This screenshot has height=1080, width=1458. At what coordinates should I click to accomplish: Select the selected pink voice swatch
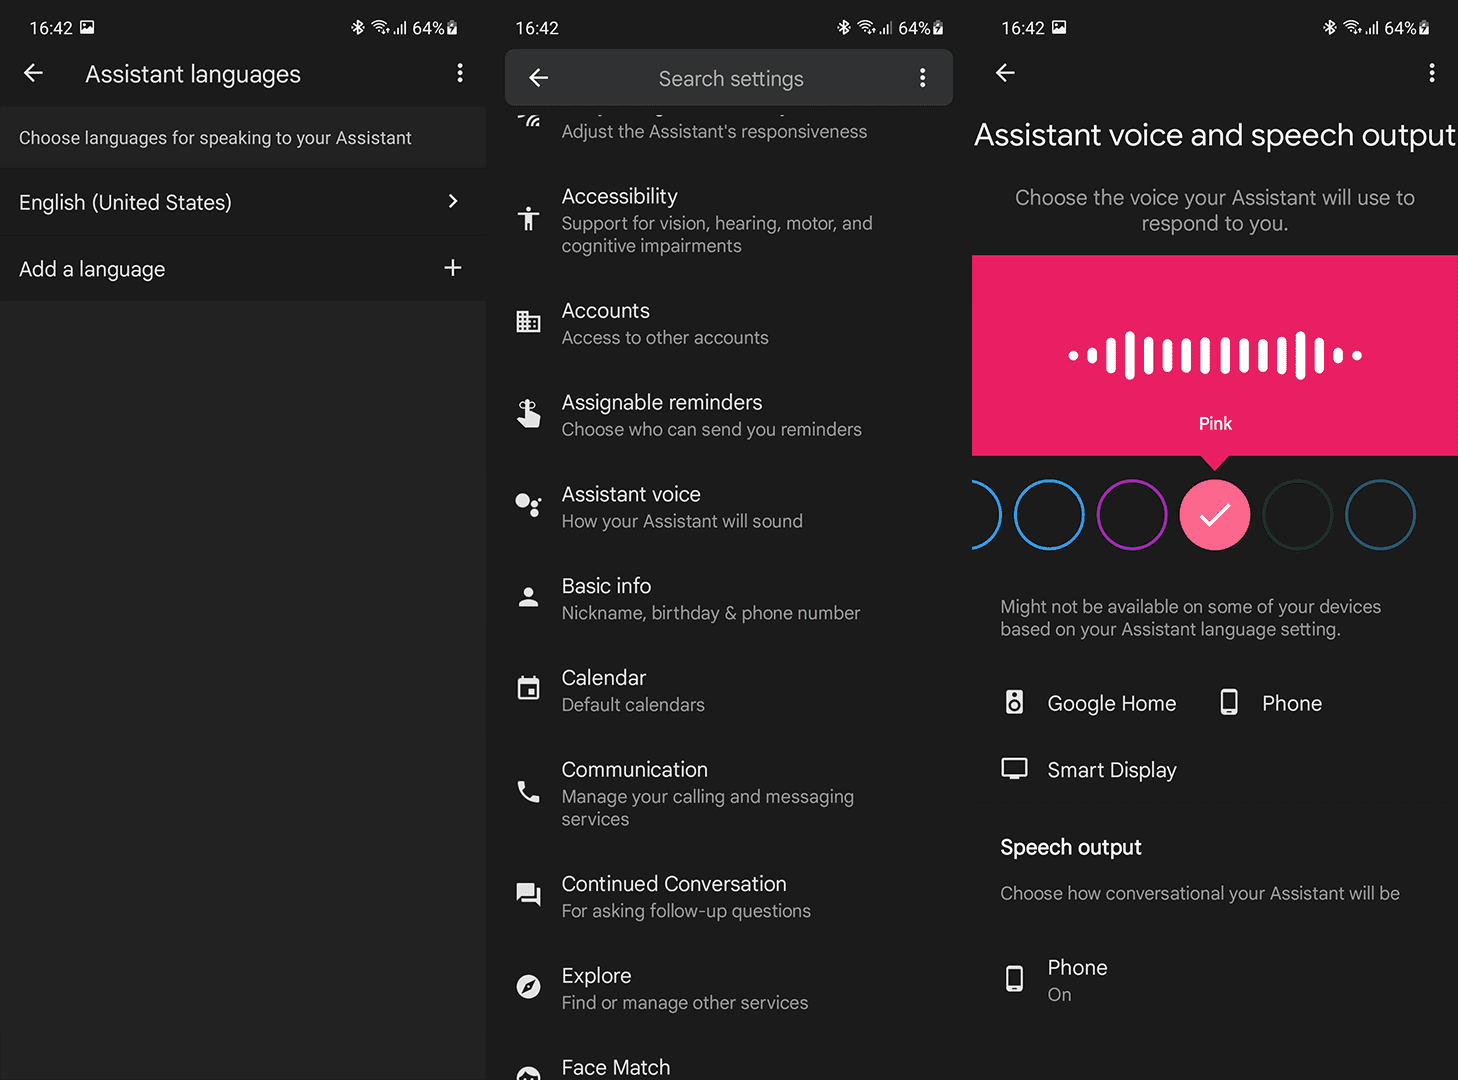pos(1215,515)
